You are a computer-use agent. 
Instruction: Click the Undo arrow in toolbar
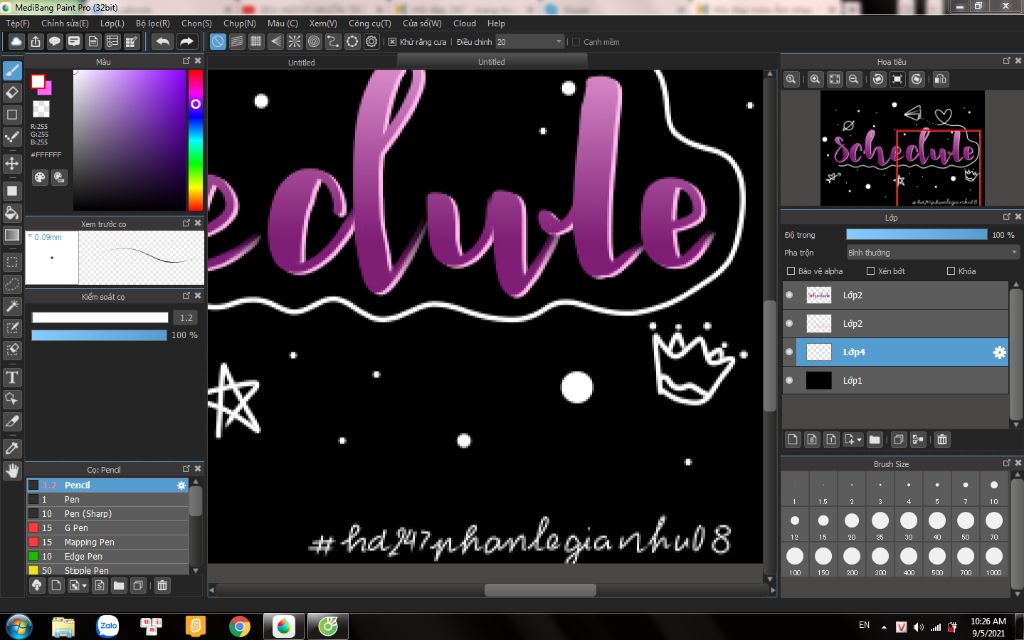[162, 42]
